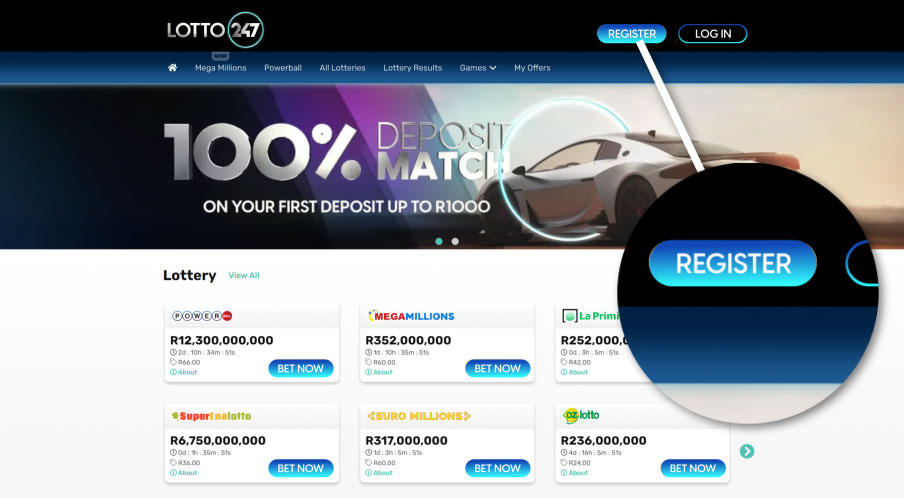Select the first banner slide dot
The height and width of the screenshot is (498, 904).
click(439, 242)
